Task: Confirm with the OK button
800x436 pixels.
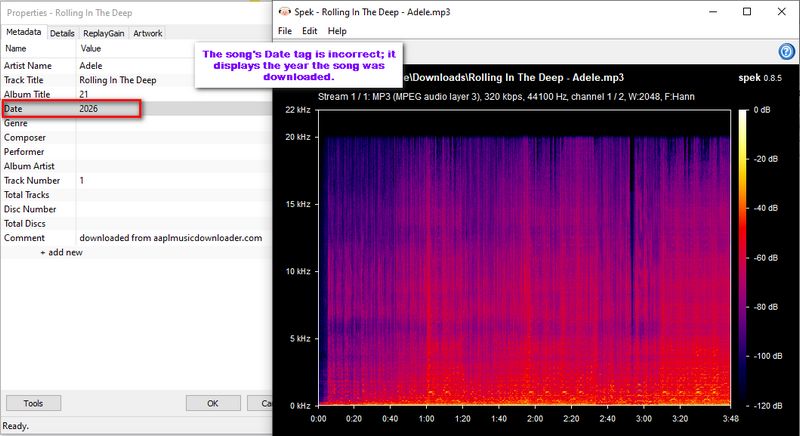Action: tap(213, 403)
